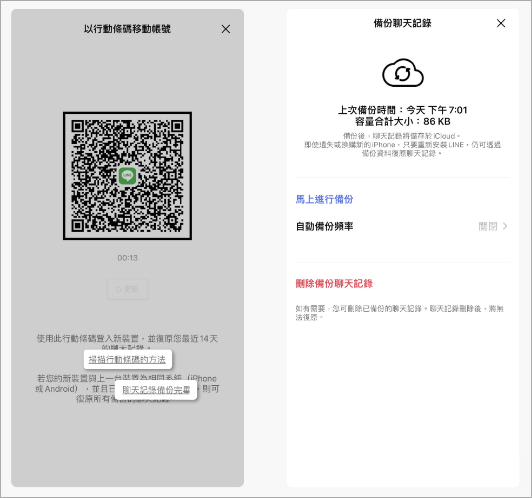The height and width of the screenshot is (498, 532).
Task: Click the QR code image
Action: point(128,176)
